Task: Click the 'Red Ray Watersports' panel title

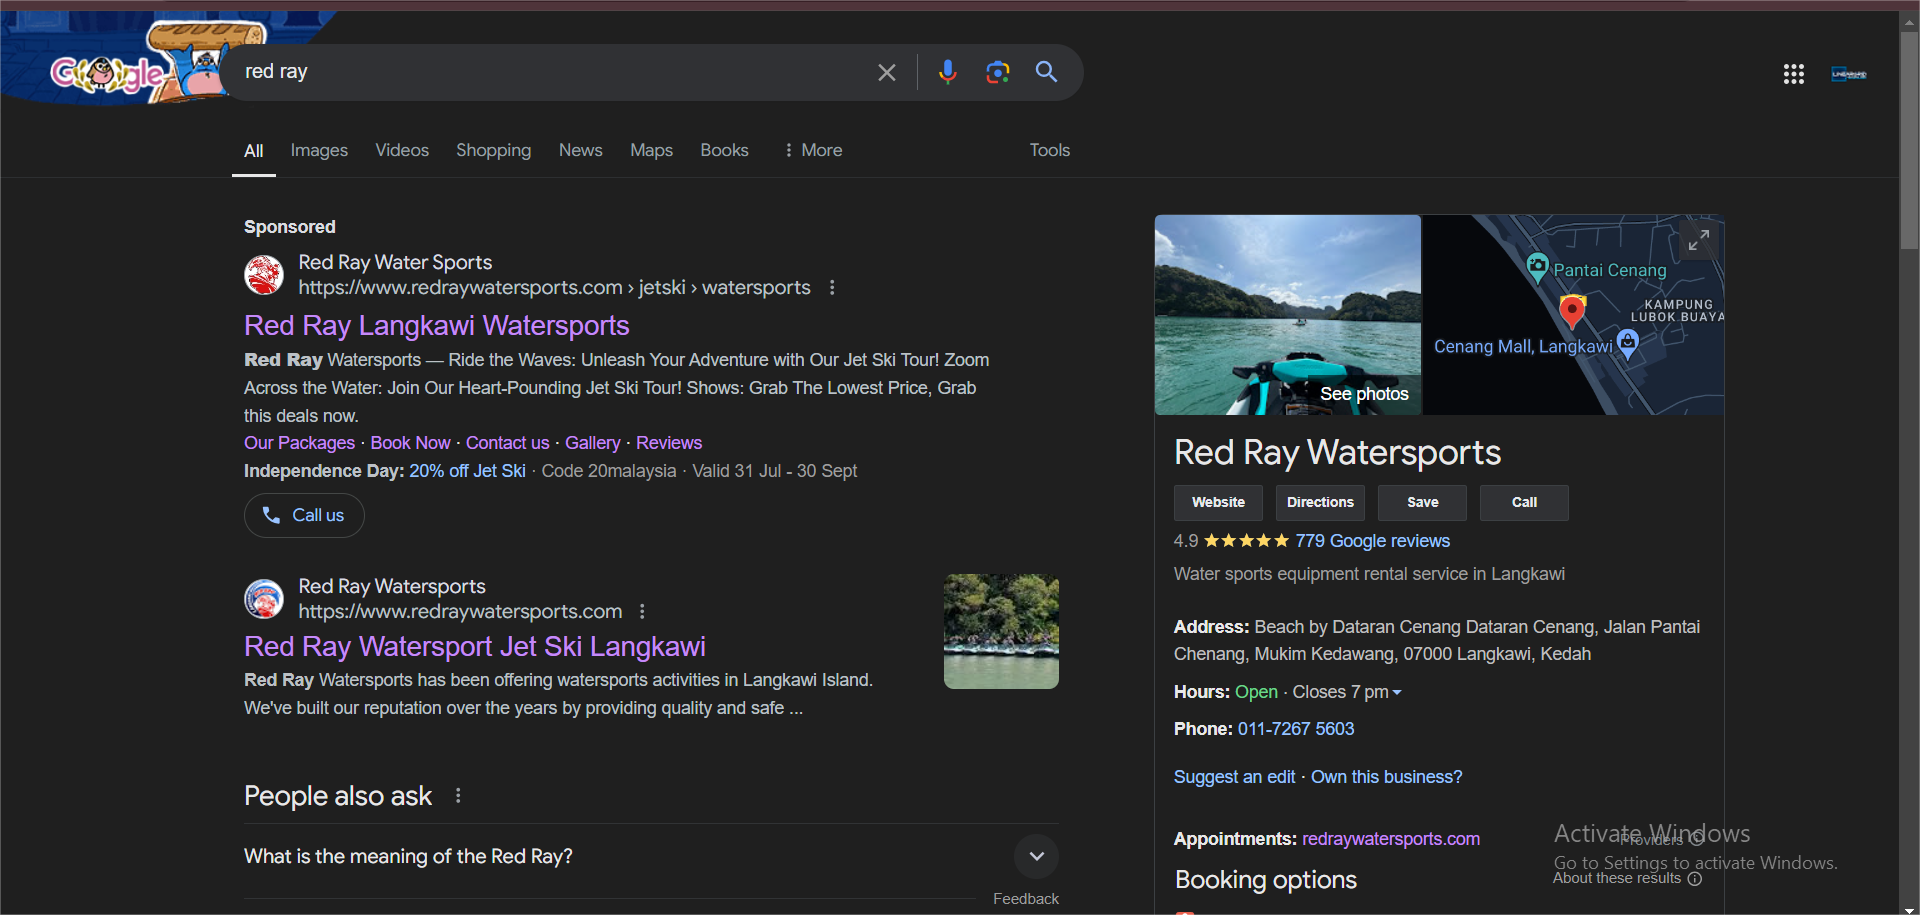Action: (x=1337, y=453)
